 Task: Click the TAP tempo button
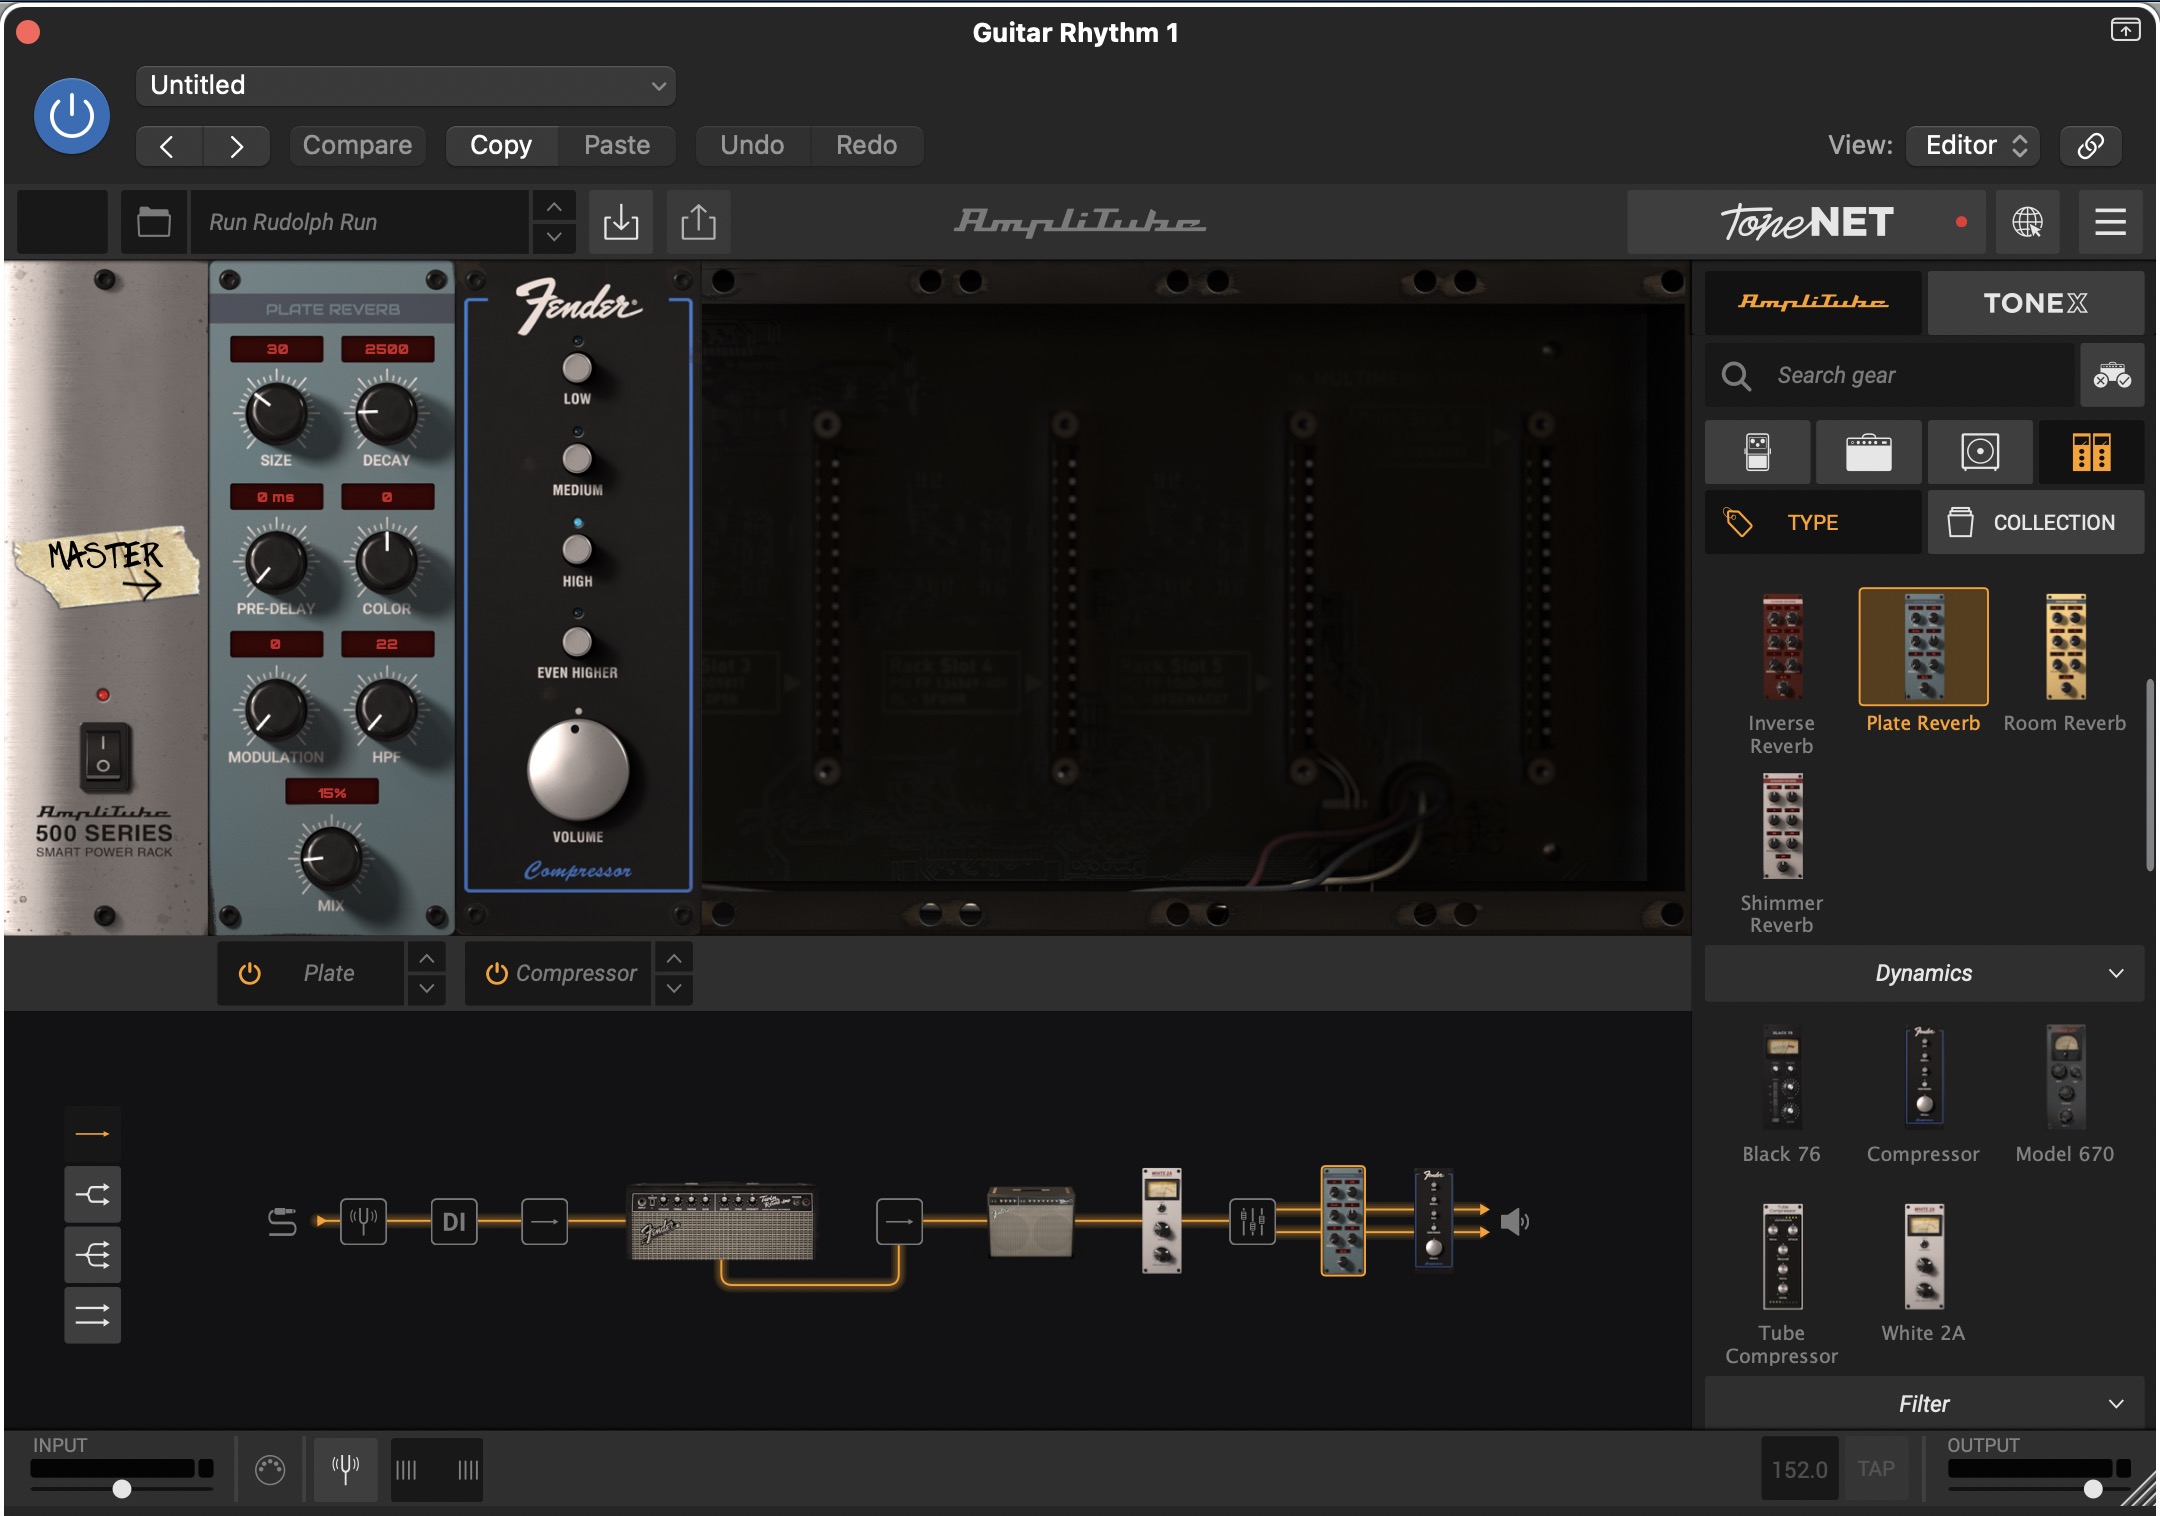point(1875,1468)
